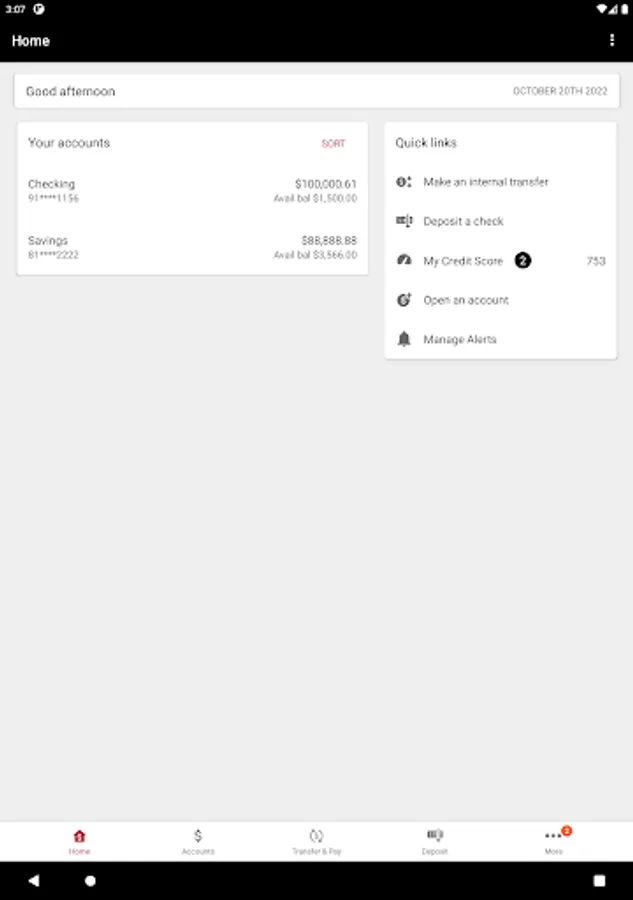Open the three-dot overflow menu
The height and width of the screenshot is (900, 633).
612,40
